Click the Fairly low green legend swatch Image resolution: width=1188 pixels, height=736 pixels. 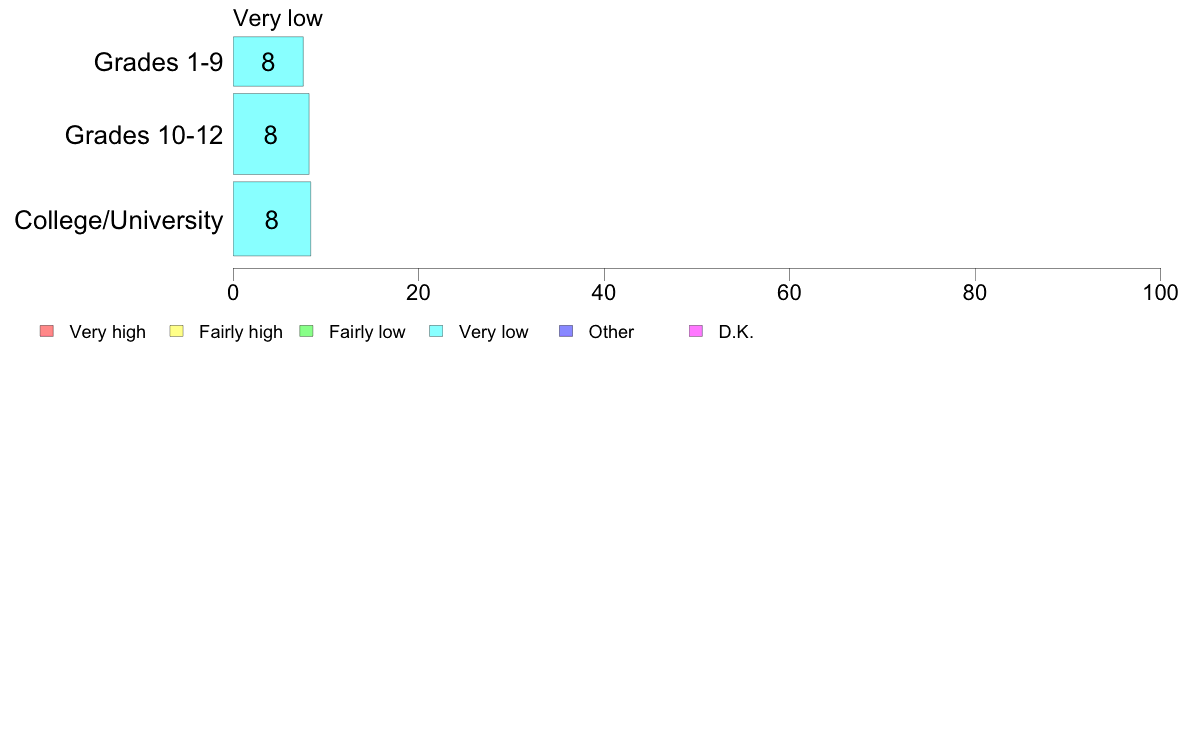(x=306, y=331)
